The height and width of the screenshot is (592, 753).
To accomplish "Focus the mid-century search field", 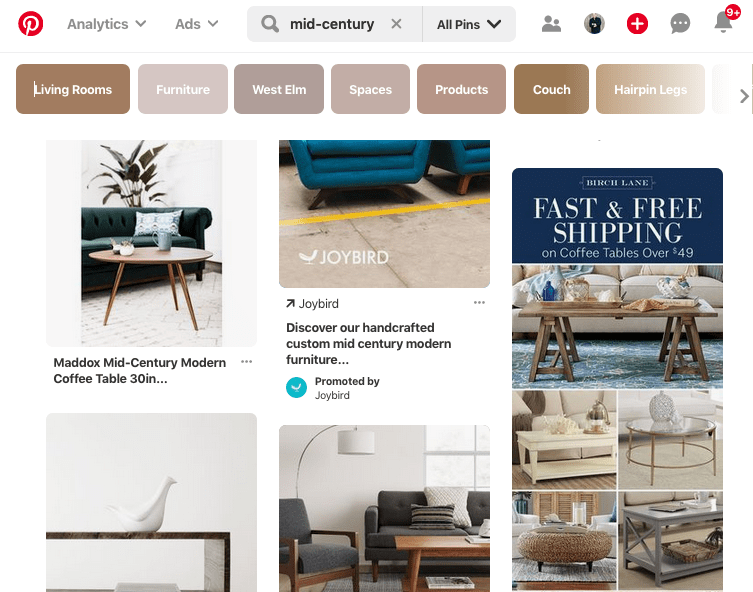I will click(x=331, y=24).
